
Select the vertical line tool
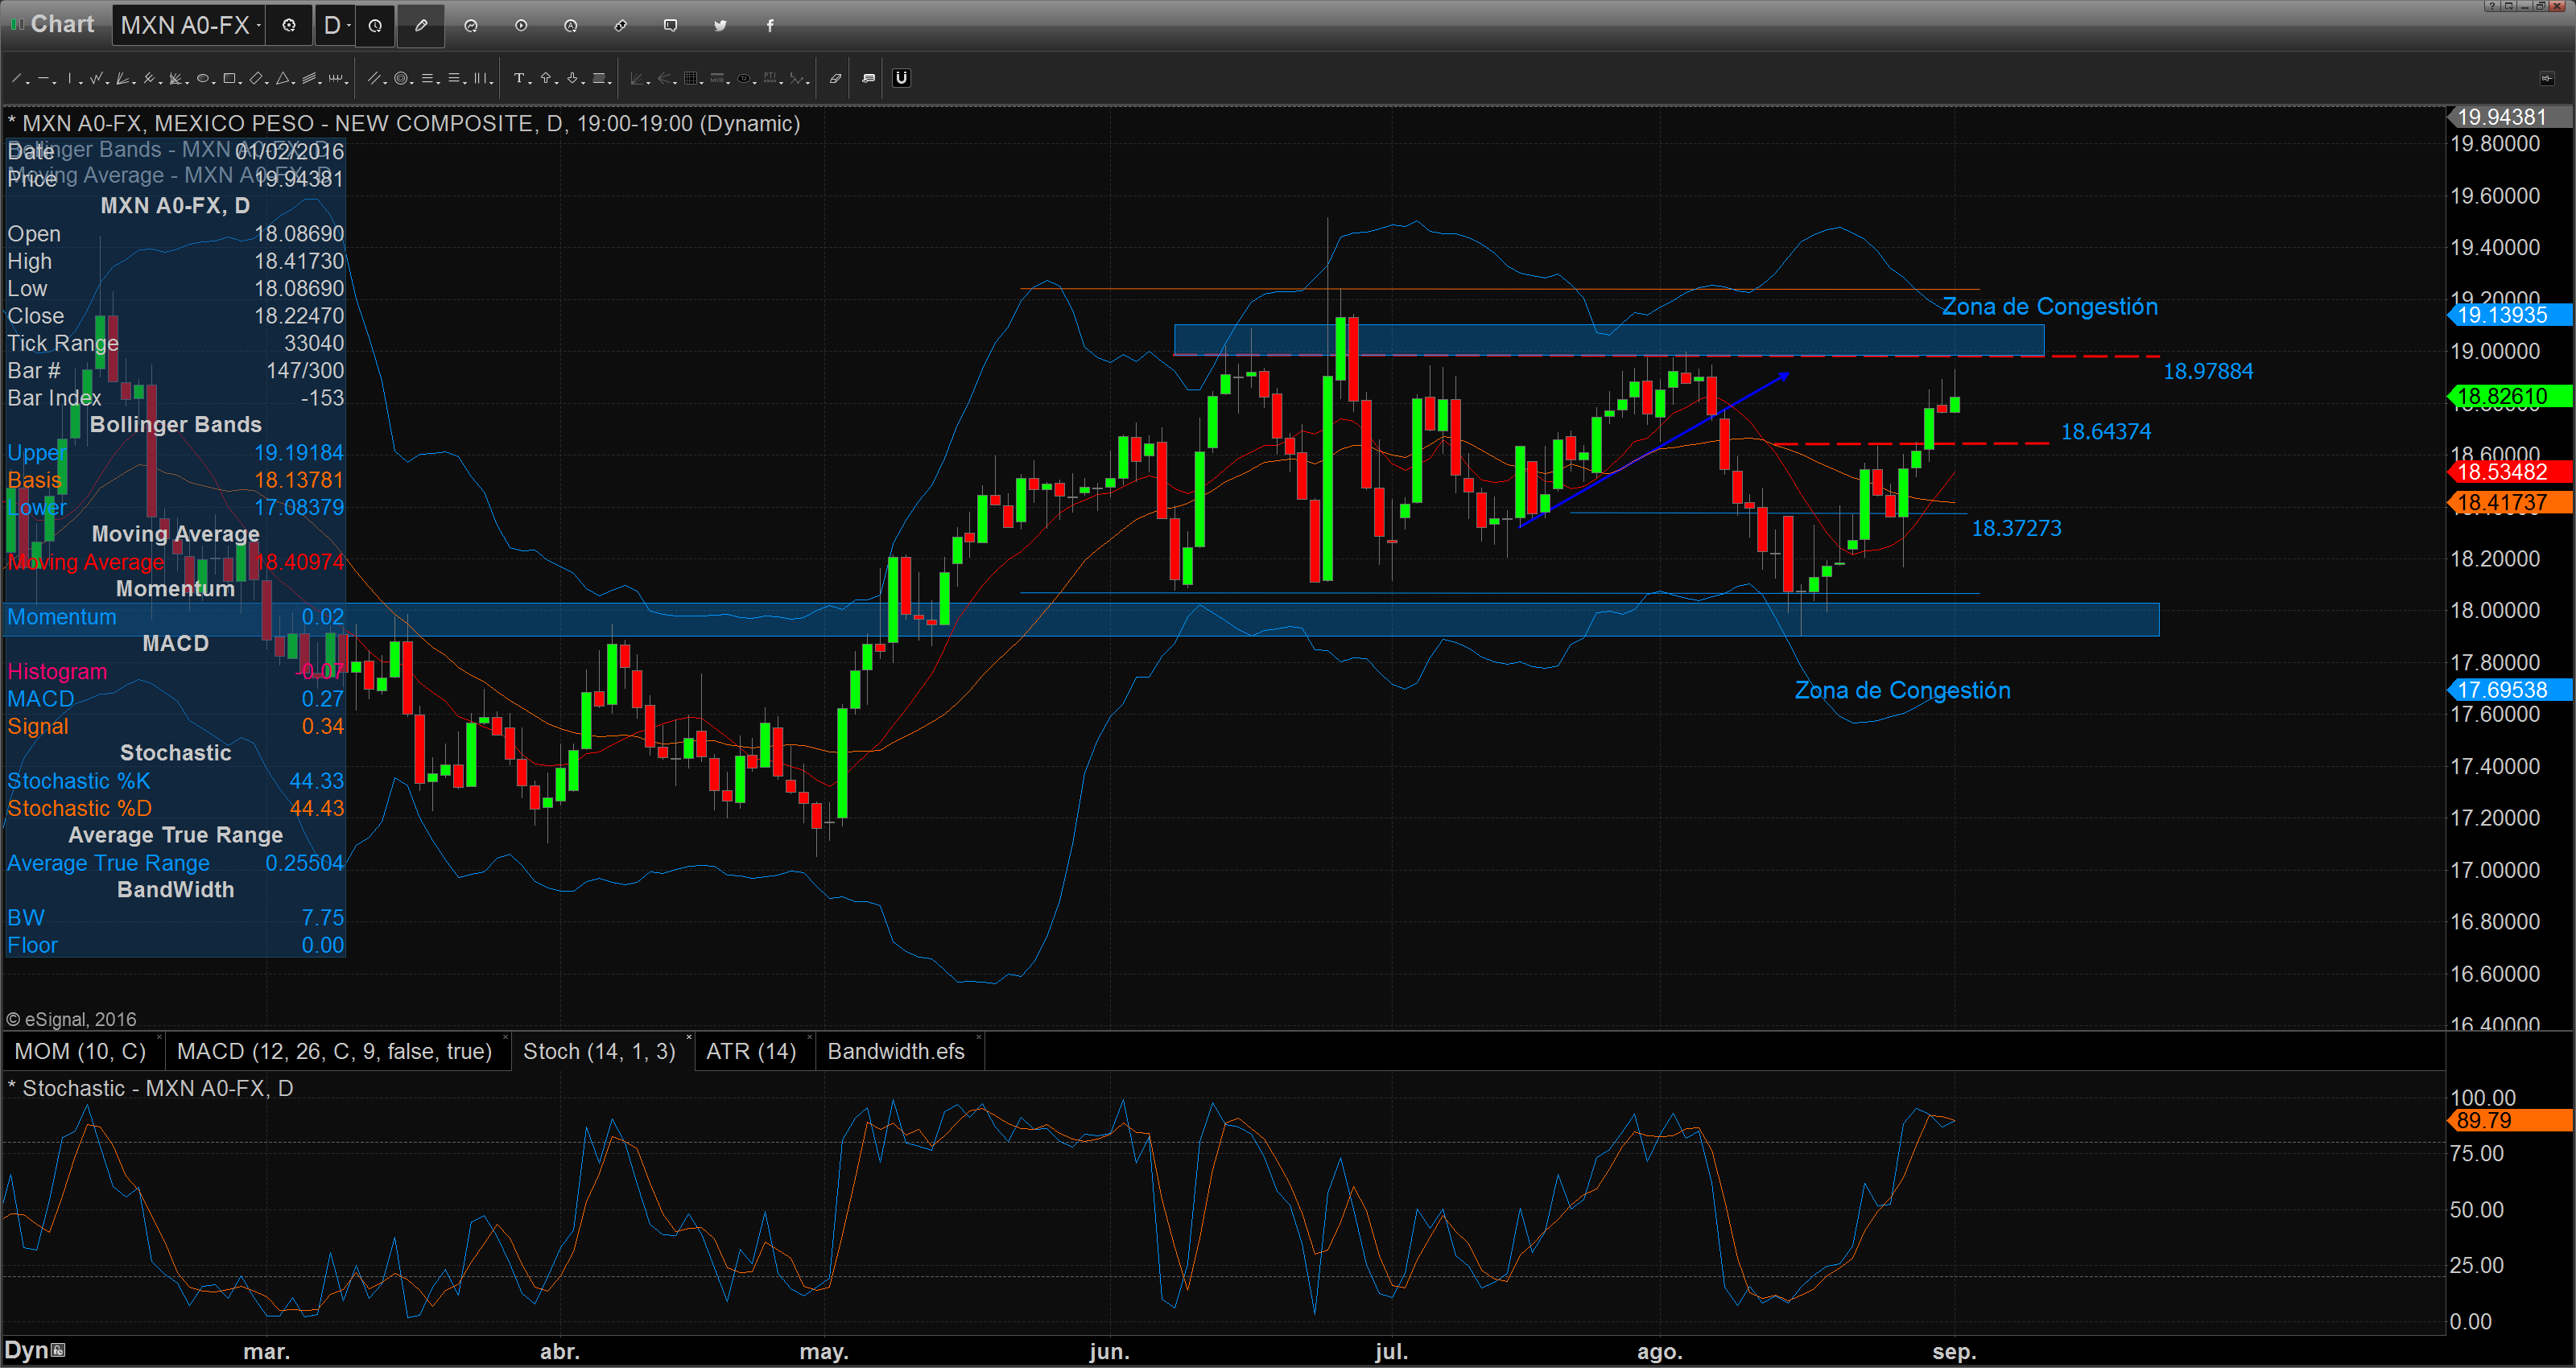click(x=70, y=78)
